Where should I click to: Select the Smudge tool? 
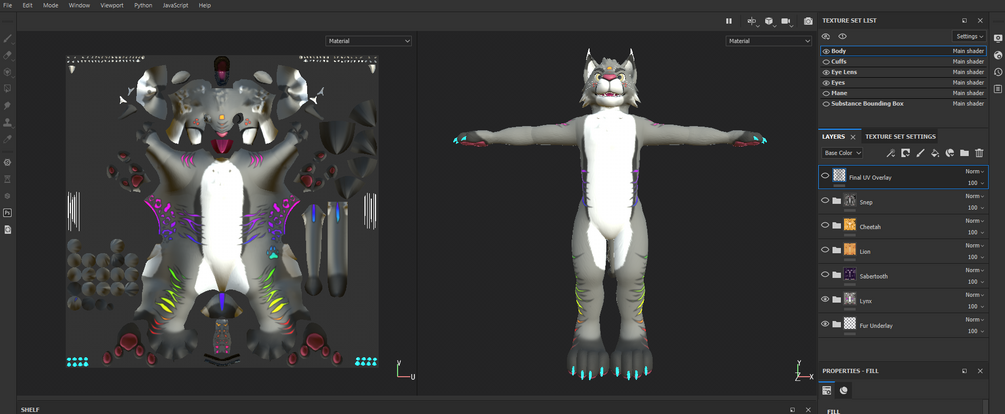click(x=8, y=105)
